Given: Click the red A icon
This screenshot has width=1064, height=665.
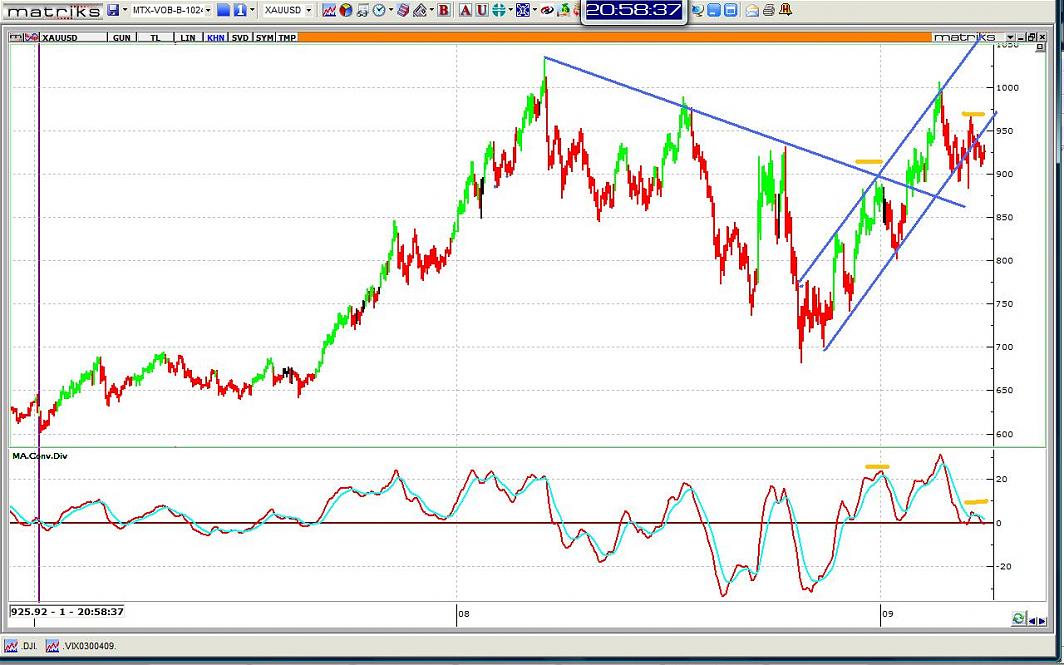Looking at the screenshot, I should pyautogui.click(x=465, y=10).
